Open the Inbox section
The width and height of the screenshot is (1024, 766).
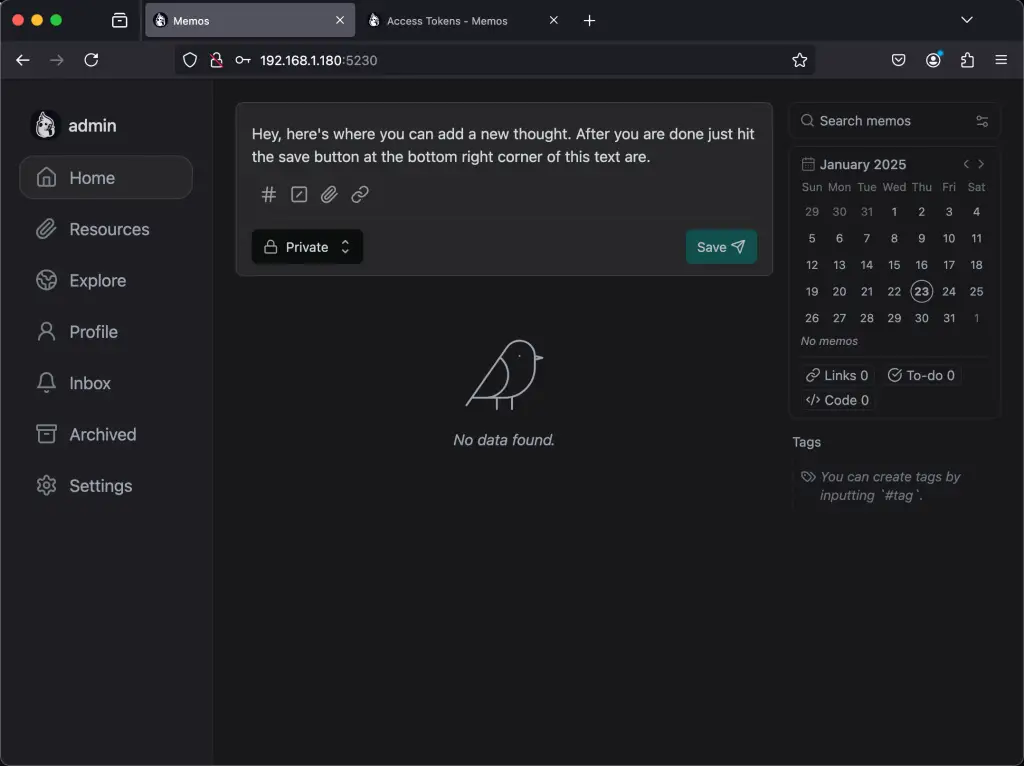(x=89, y=383)
